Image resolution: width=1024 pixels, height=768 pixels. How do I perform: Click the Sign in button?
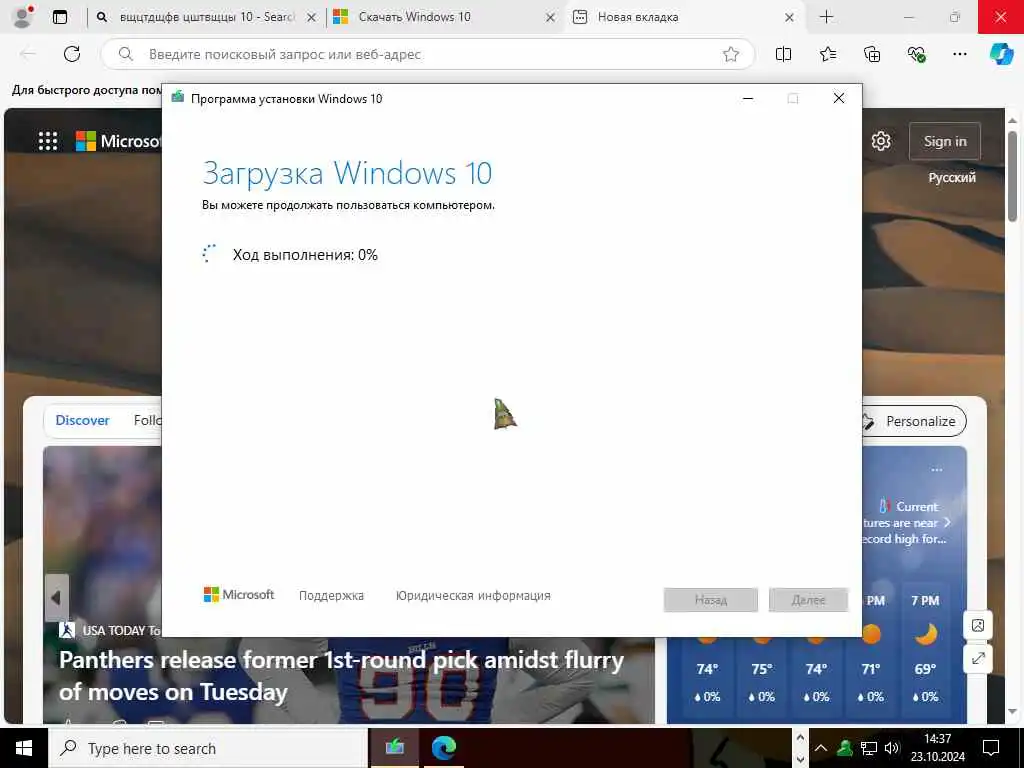[x=945, y=141]
